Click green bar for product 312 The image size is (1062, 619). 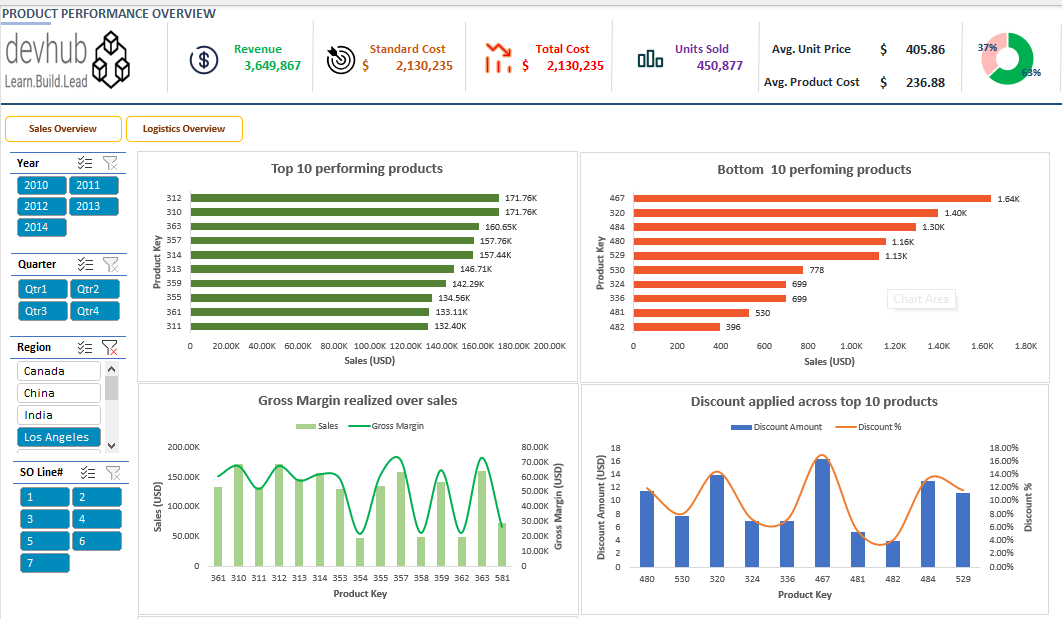tap(345, 198)
